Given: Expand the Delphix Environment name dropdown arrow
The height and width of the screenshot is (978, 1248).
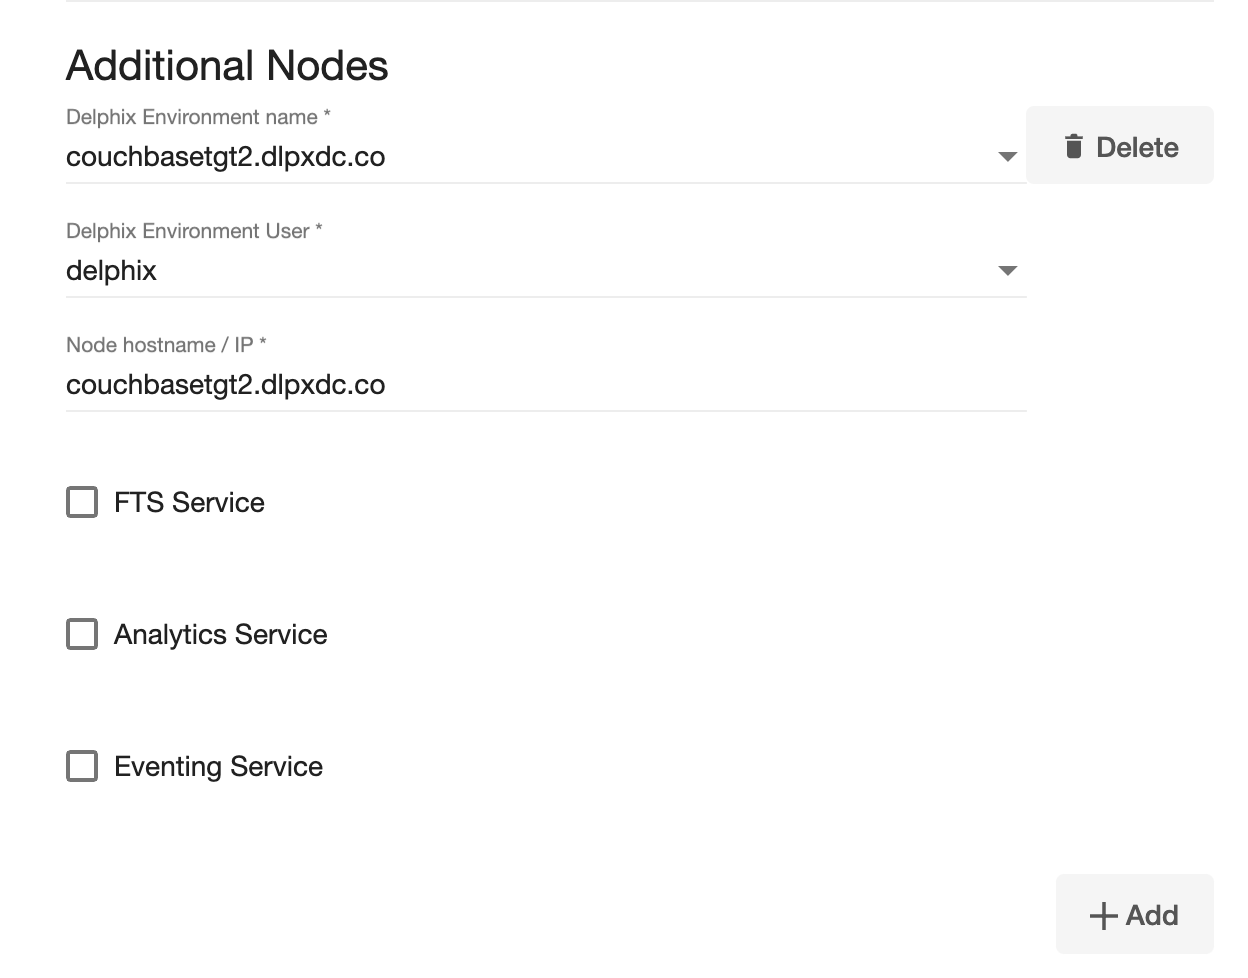Looking at the screenshot, I should click(1007, 157).
